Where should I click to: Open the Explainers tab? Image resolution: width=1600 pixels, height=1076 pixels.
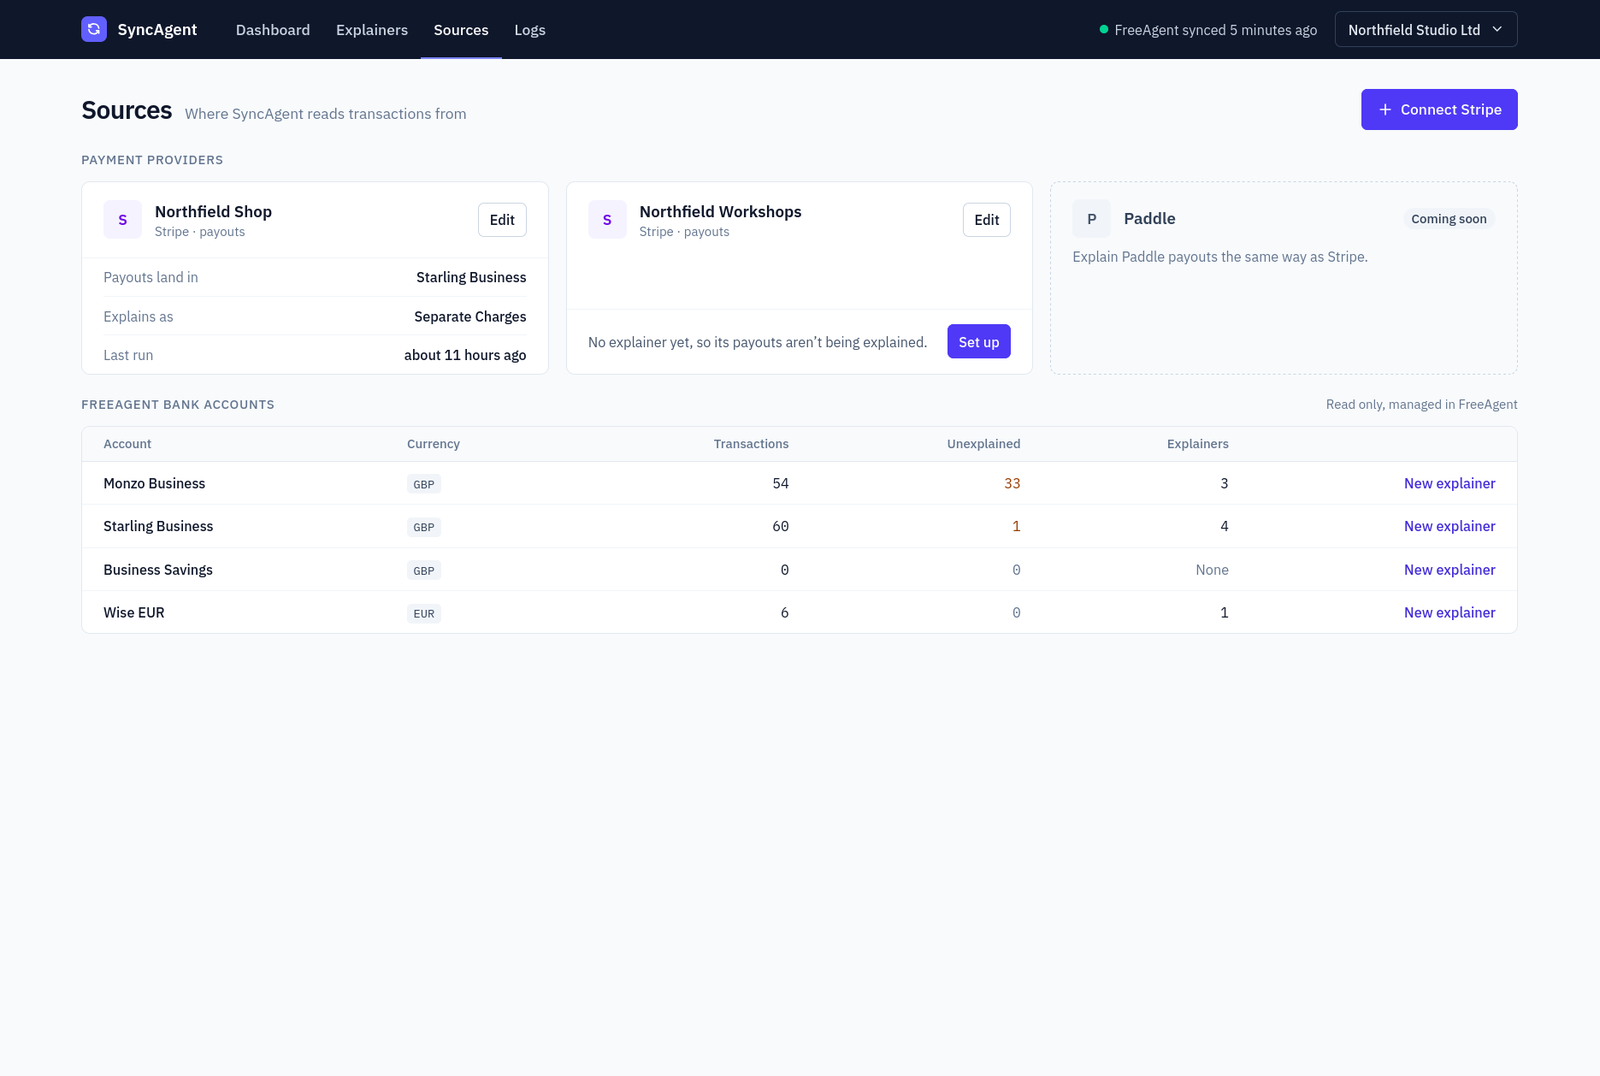tap(372, 30)
